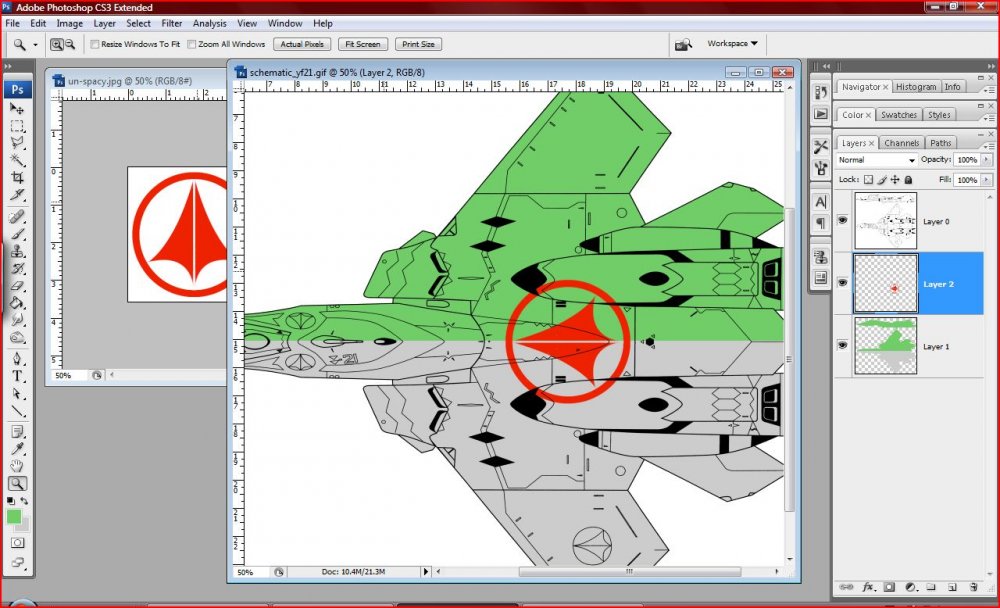Switch to the Histogram tab
Viewport: 1000px width, 608px height.
coord(916,87)
